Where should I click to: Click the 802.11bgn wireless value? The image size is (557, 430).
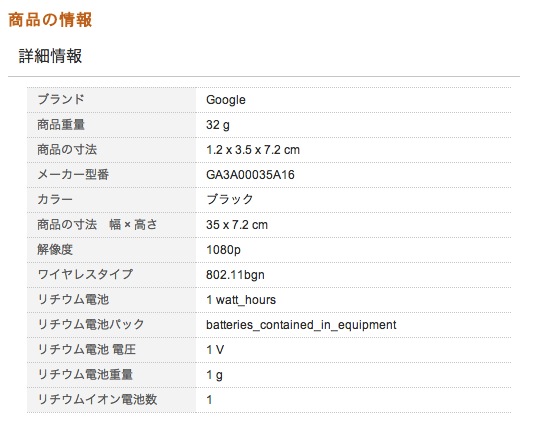point(235,275)
